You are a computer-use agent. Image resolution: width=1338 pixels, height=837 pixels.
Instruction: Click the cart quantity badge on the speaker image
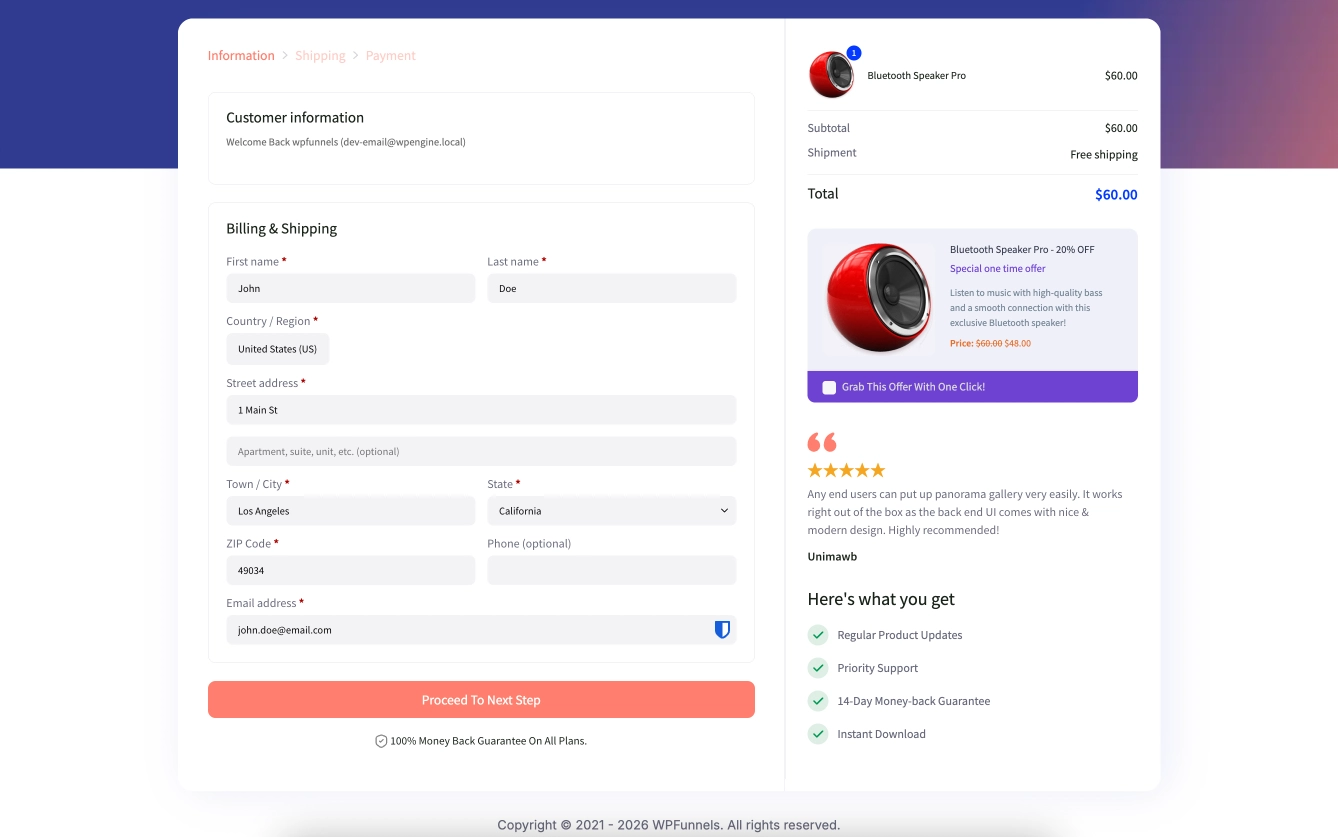coord(853,52)
